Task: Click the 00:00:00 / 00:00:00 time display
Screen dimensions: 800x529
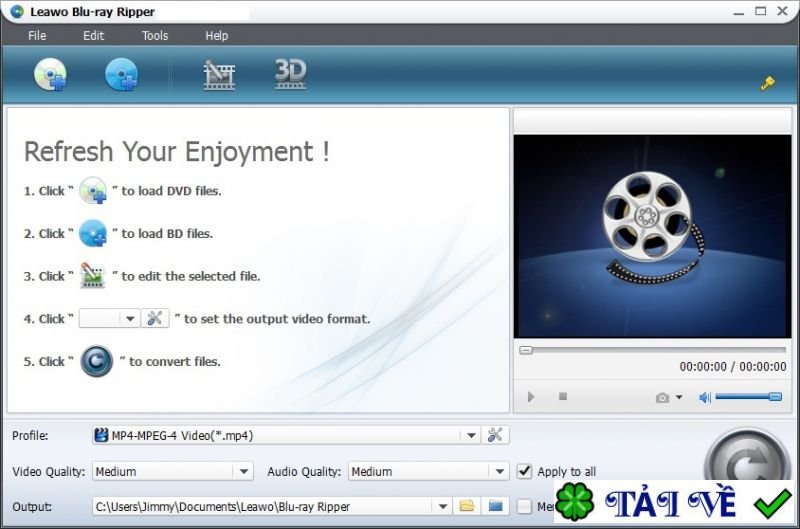Action: (x=733, y=366)
